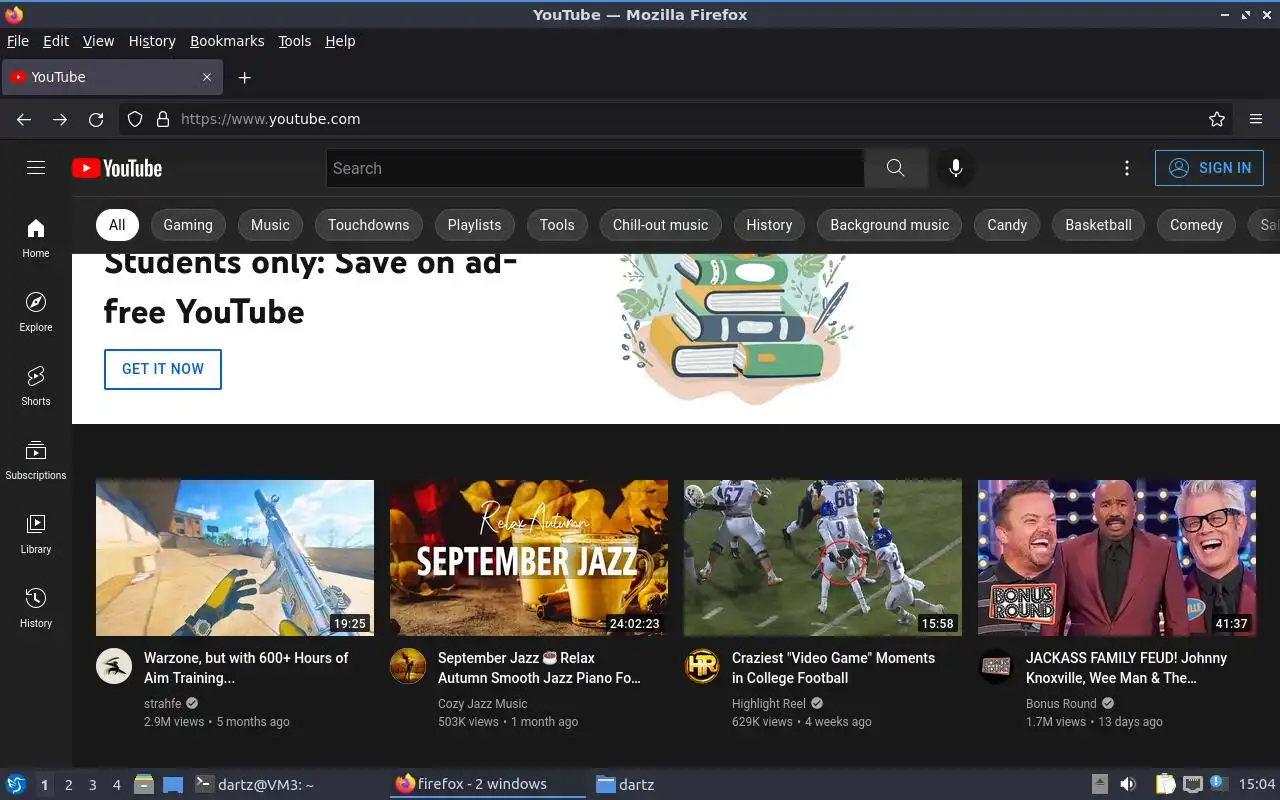The image size is (1280, 800).
Task: Open the View menu
Action: [98, 41]
